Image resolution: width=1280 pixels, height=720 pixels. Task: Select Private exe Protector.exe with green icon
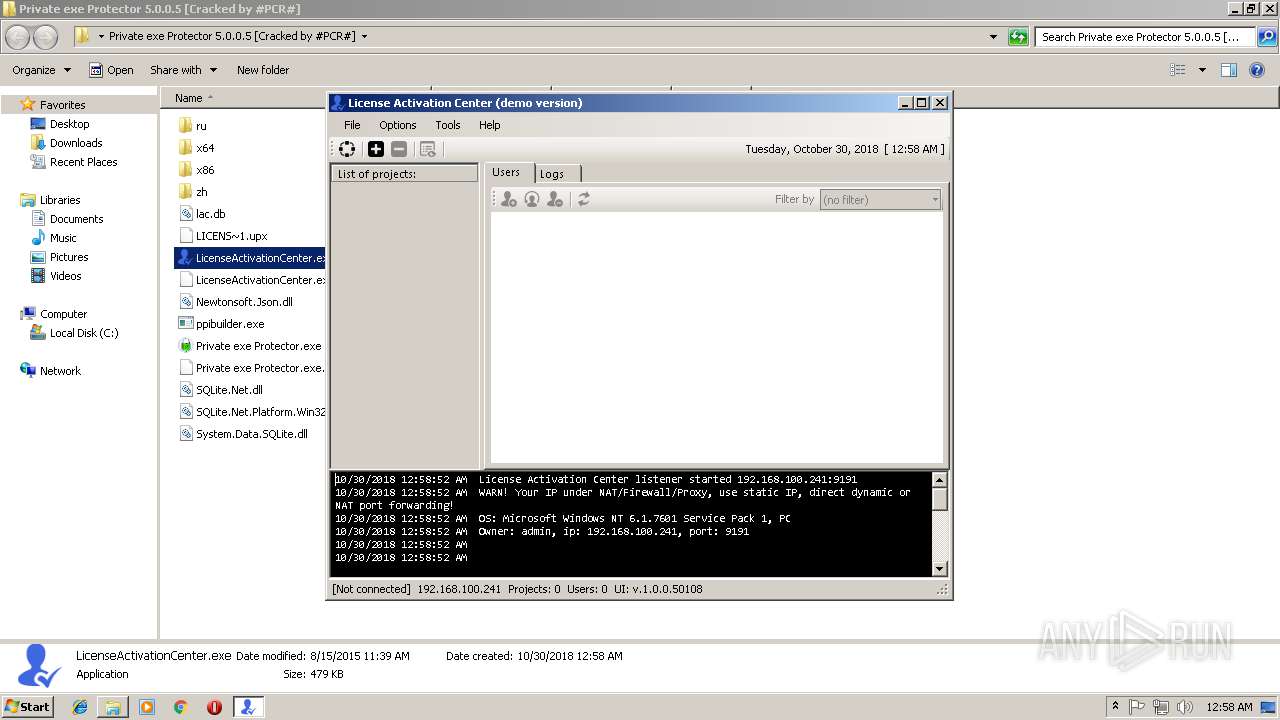(250, 346)
